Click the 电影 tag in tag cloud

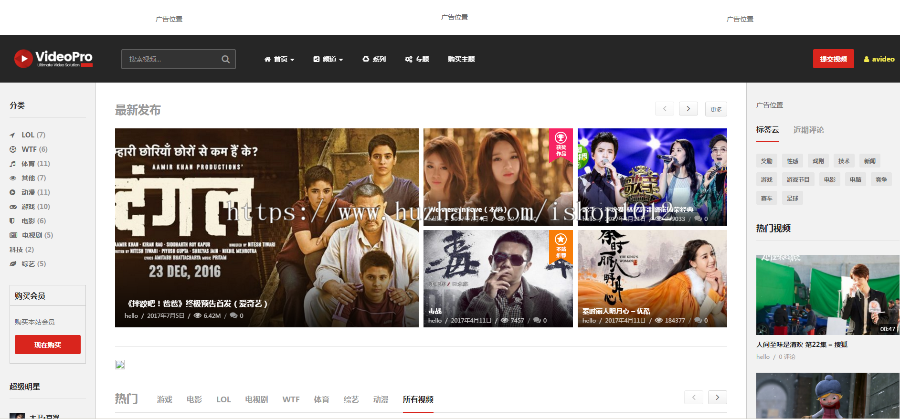tap(829, 179)
